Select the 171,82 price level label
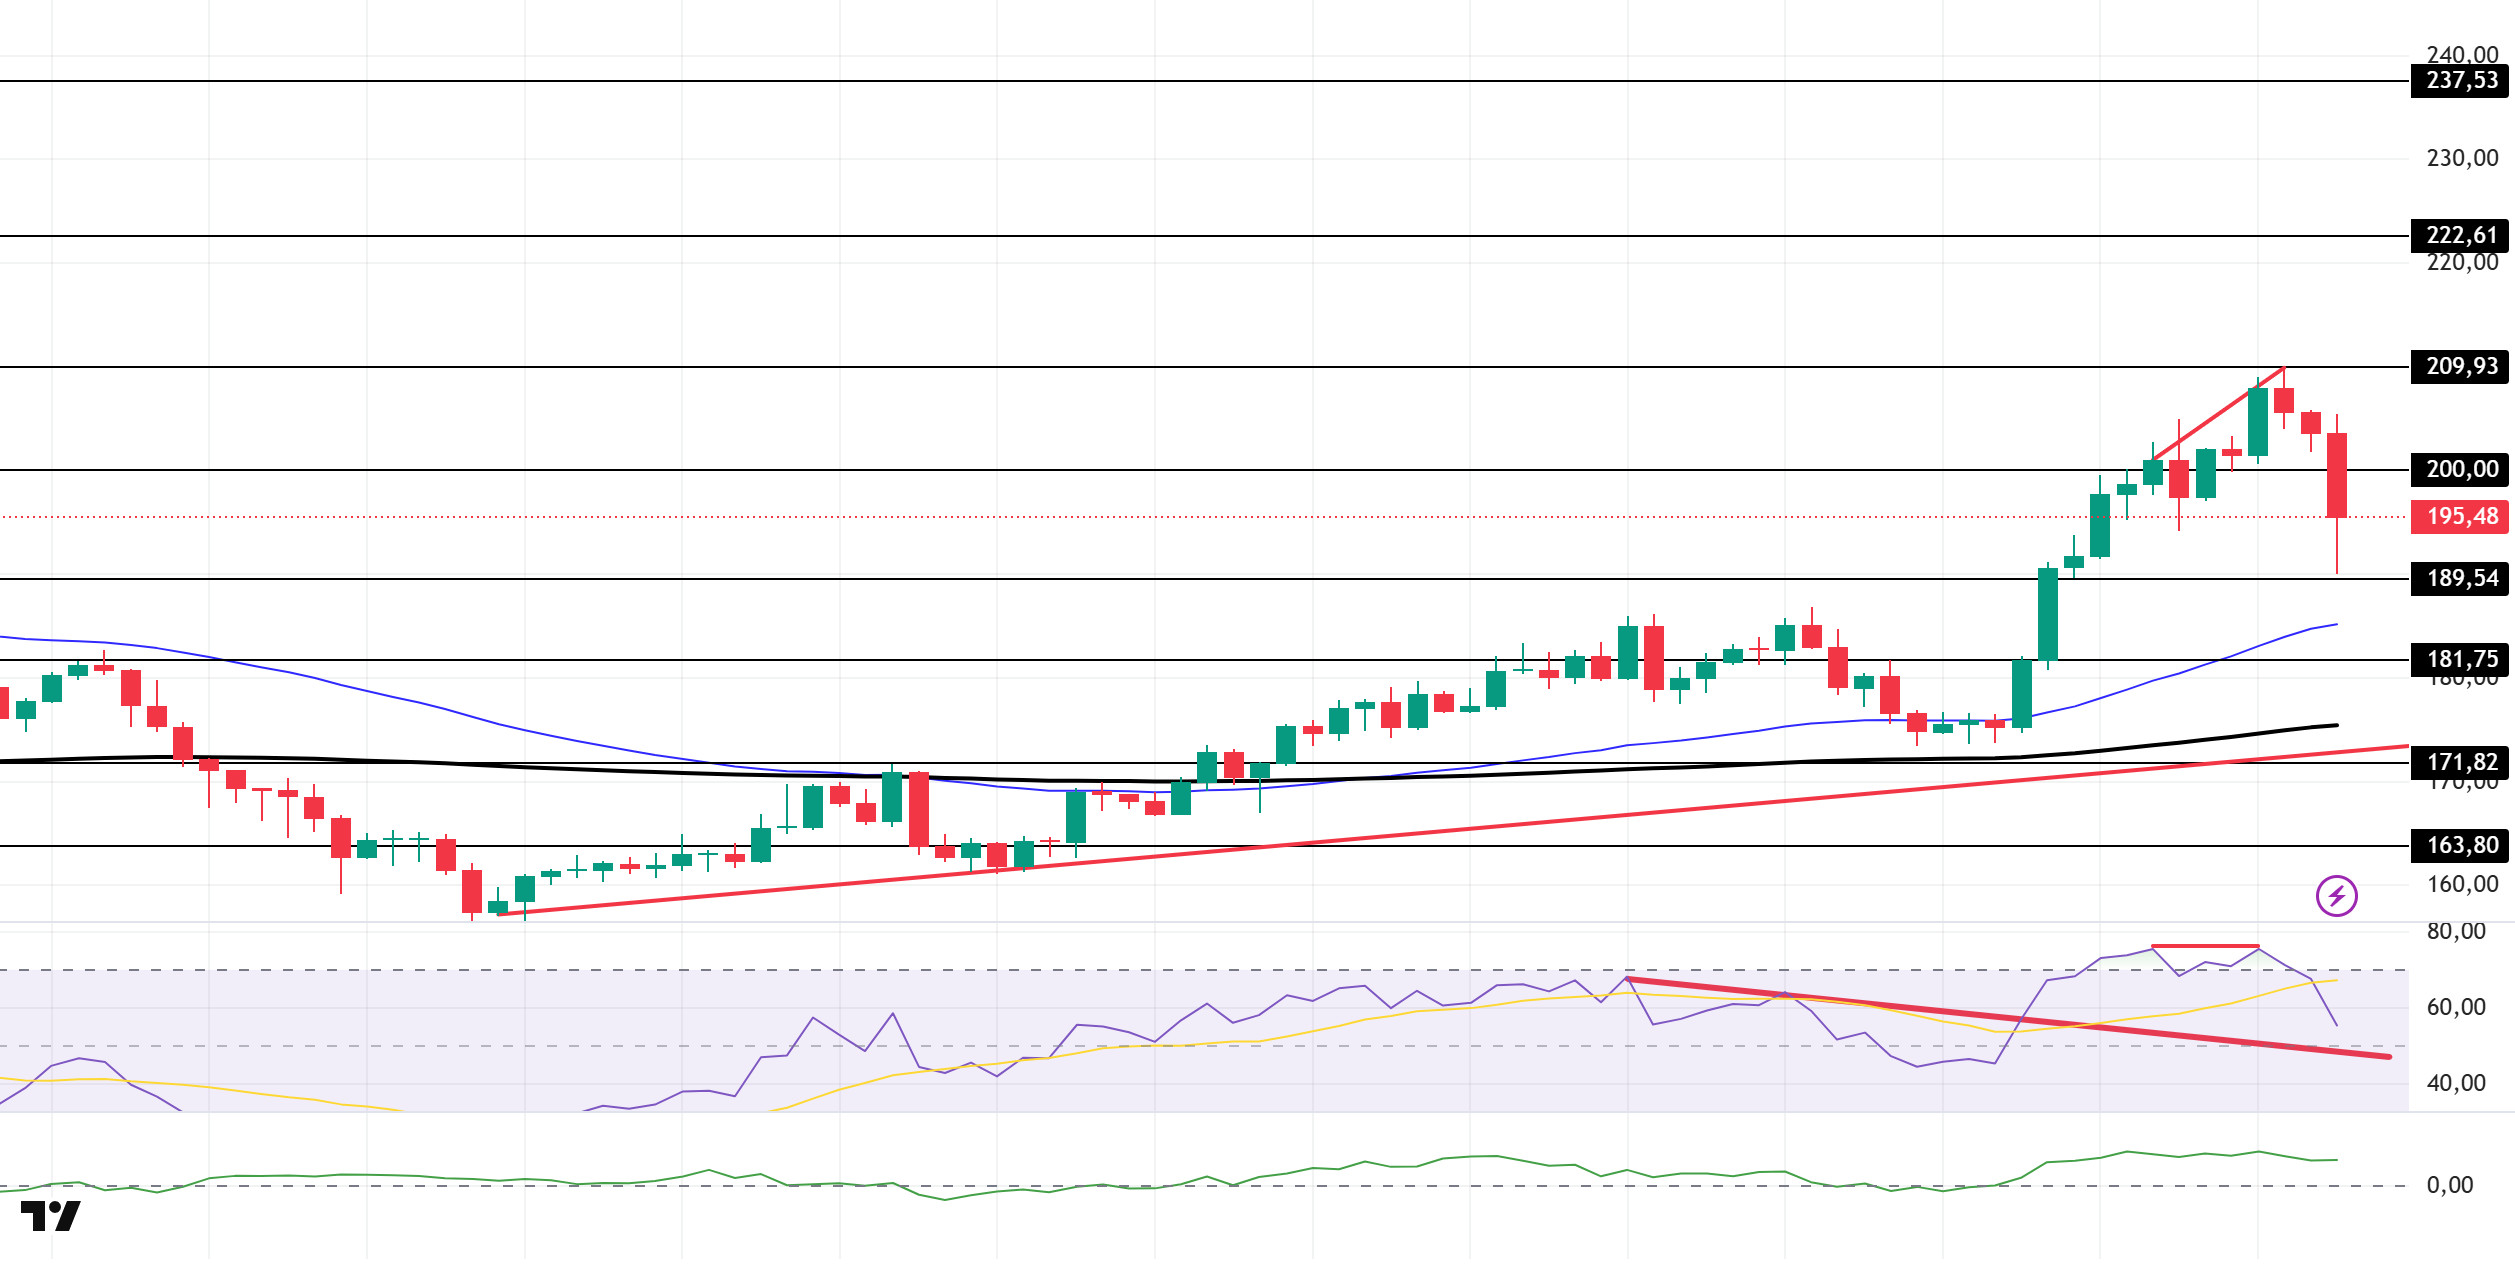 (x=2461, y=762)
